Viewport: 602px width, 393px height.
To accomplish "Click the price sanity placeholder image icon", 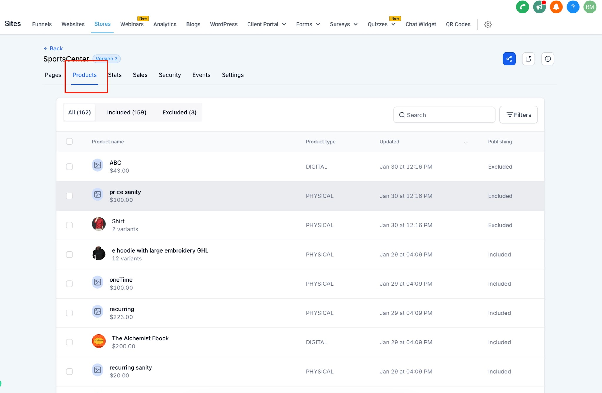I will (x=98, y=195).
